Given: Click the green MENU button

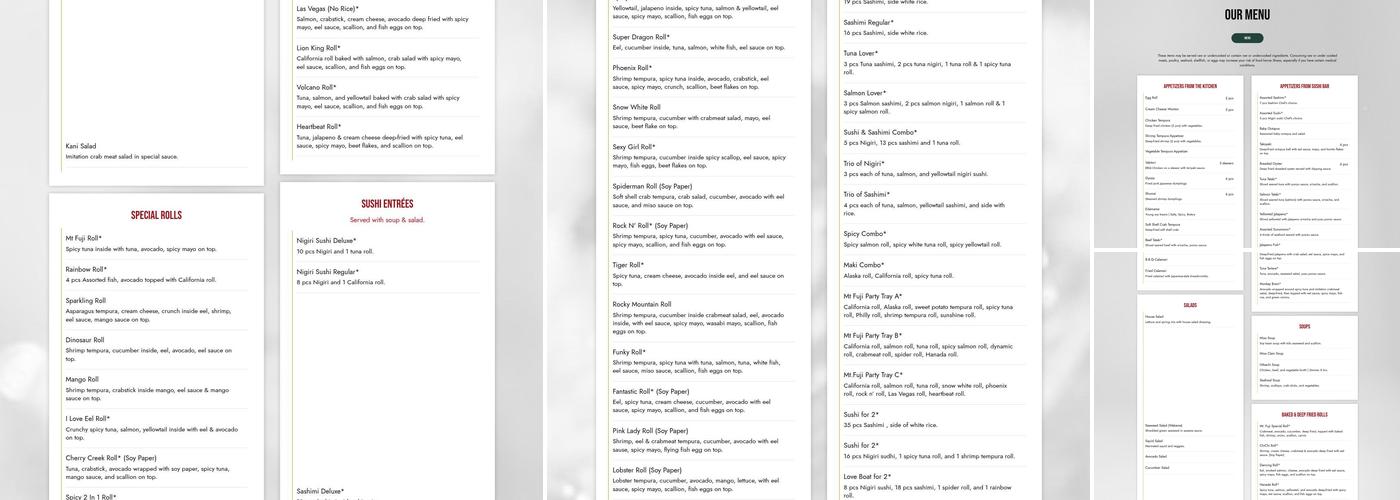Looking at the screenshot, I should [1246, 38].
